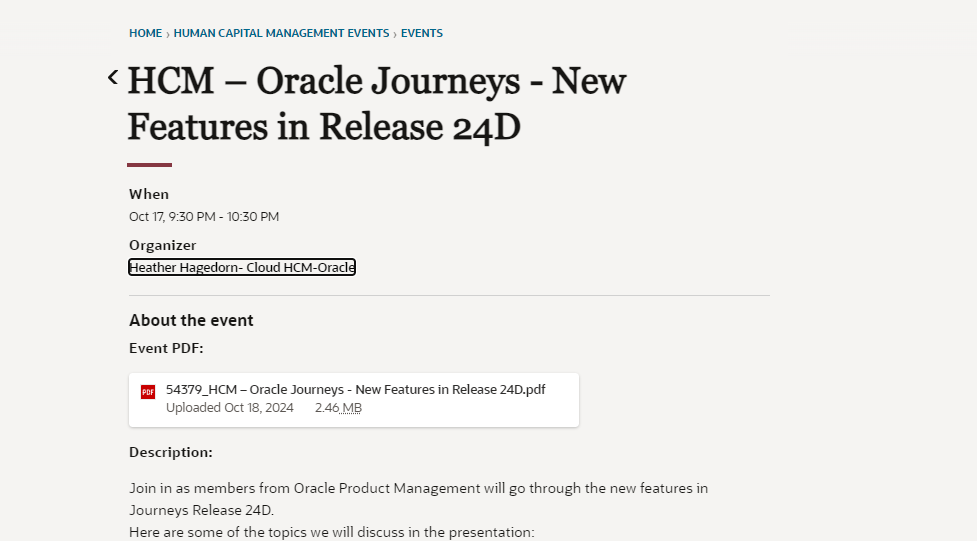Select the PDF attachment card
This screenshot has width=977, height=541.
pyautogui.click(x=354, y=400)
